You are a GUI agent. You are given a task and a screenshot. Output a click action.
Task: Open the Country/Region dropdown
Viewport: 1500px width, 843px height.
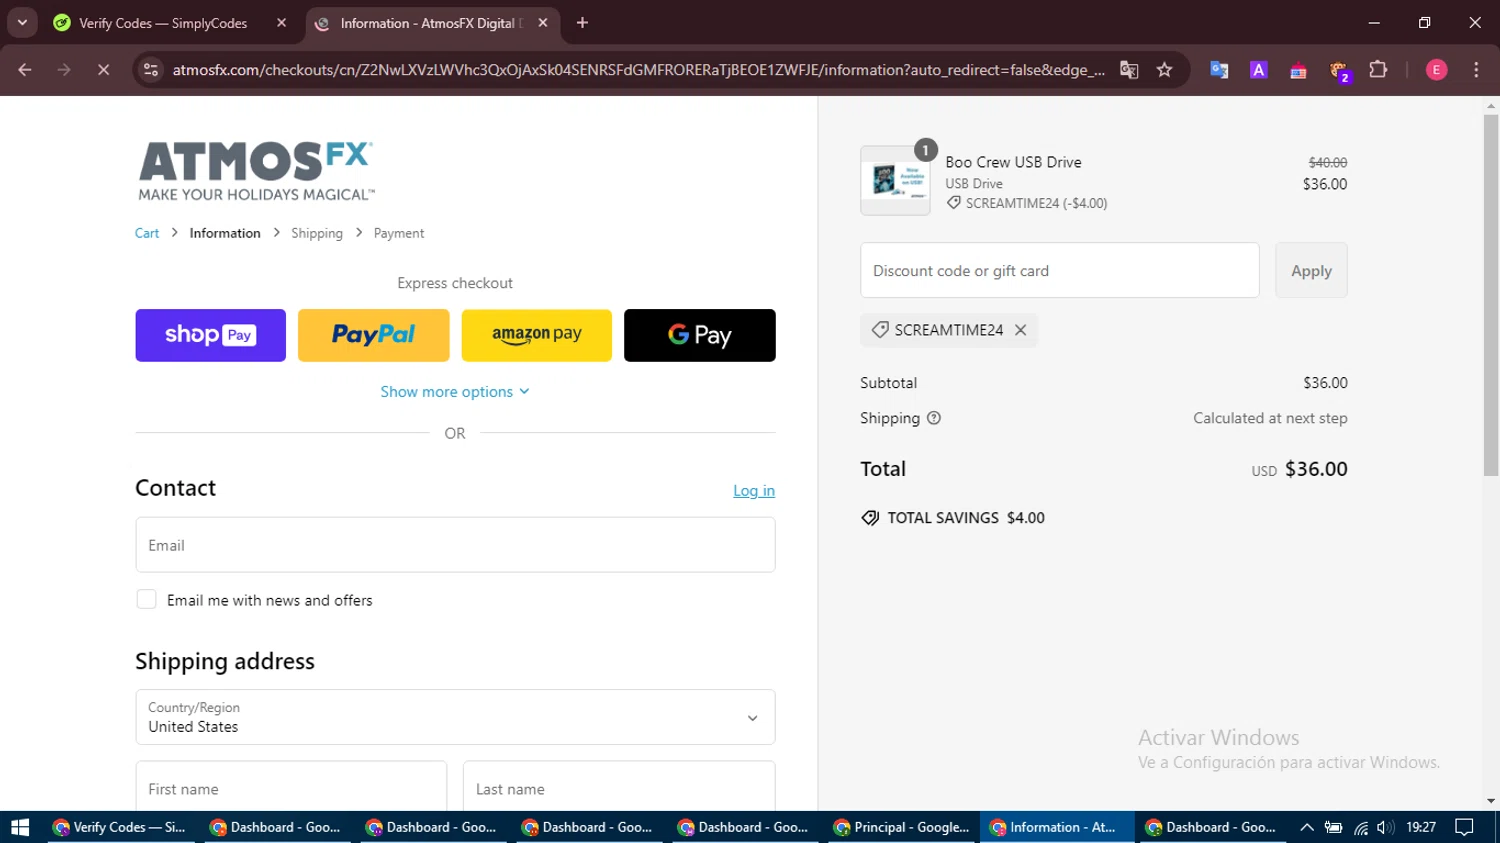(x=455, y=717)
